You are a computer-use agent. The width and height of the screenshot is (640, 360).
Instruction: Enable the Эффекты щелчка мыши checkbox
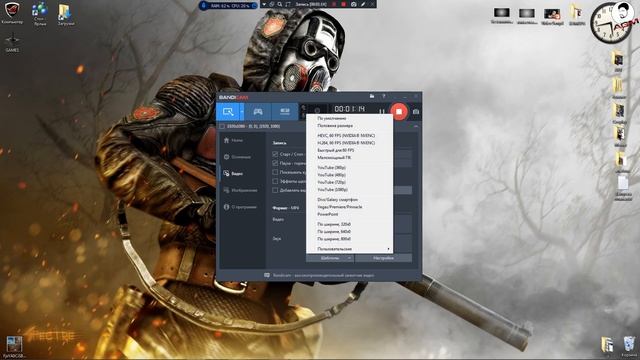tap(275, 181)
